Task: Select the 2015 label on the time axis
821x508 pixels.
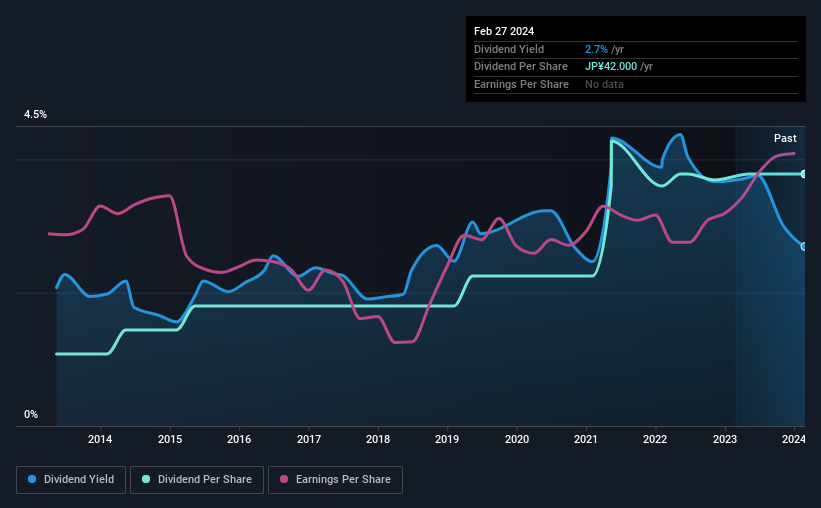Action: (170, 439)
